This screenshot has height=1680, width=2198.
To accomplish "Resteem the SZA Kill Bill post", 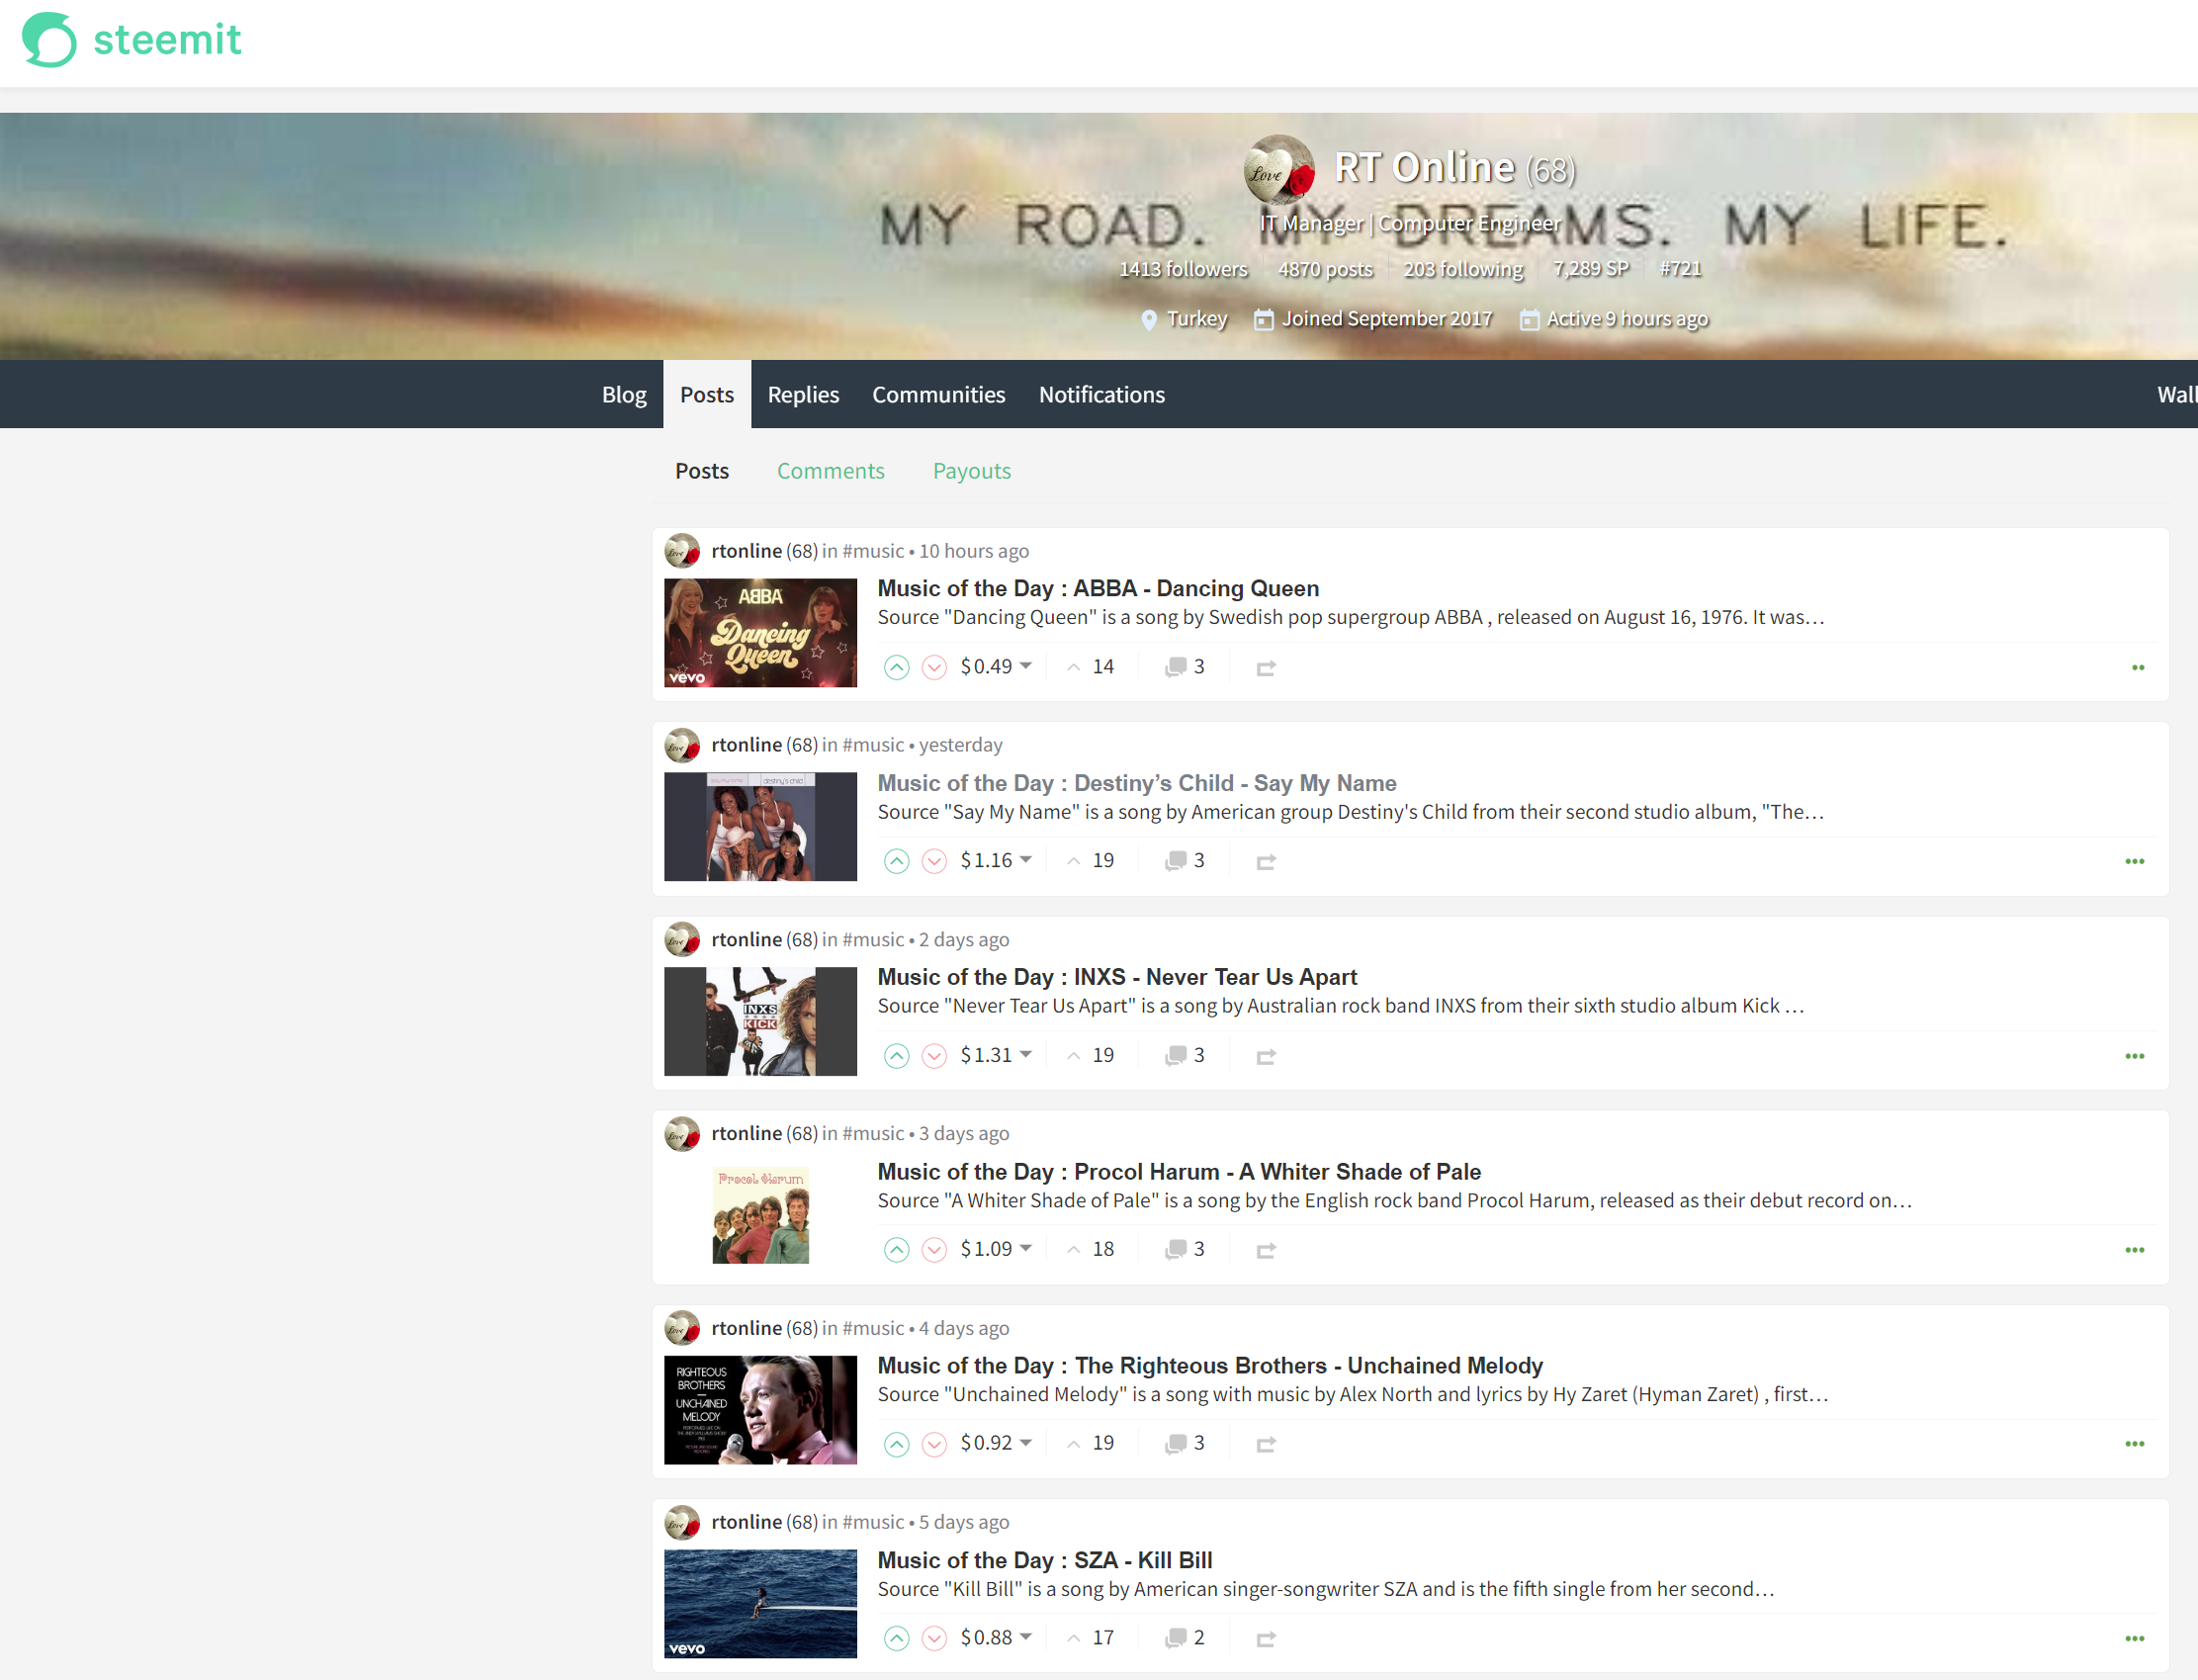I will 1266,1639.
